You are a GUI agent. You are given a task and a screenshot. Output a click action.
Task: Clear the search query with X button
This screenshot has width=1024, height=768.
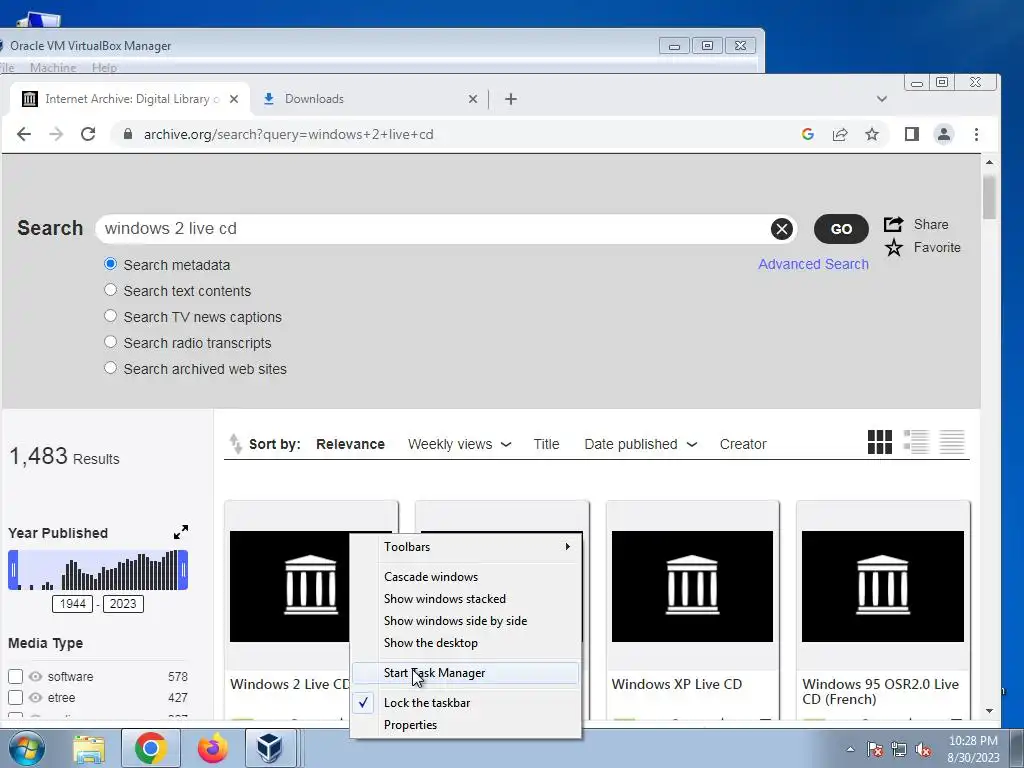[x=782, y=229]
